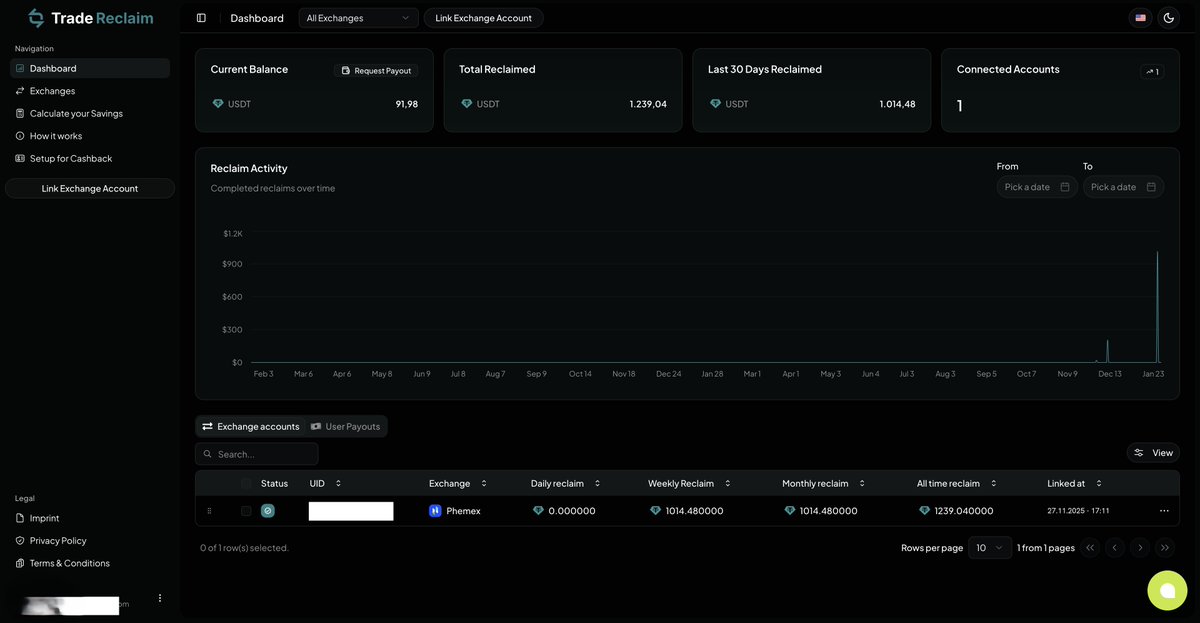
Task: Click Request Payout button
Action: tap(376, 71)
